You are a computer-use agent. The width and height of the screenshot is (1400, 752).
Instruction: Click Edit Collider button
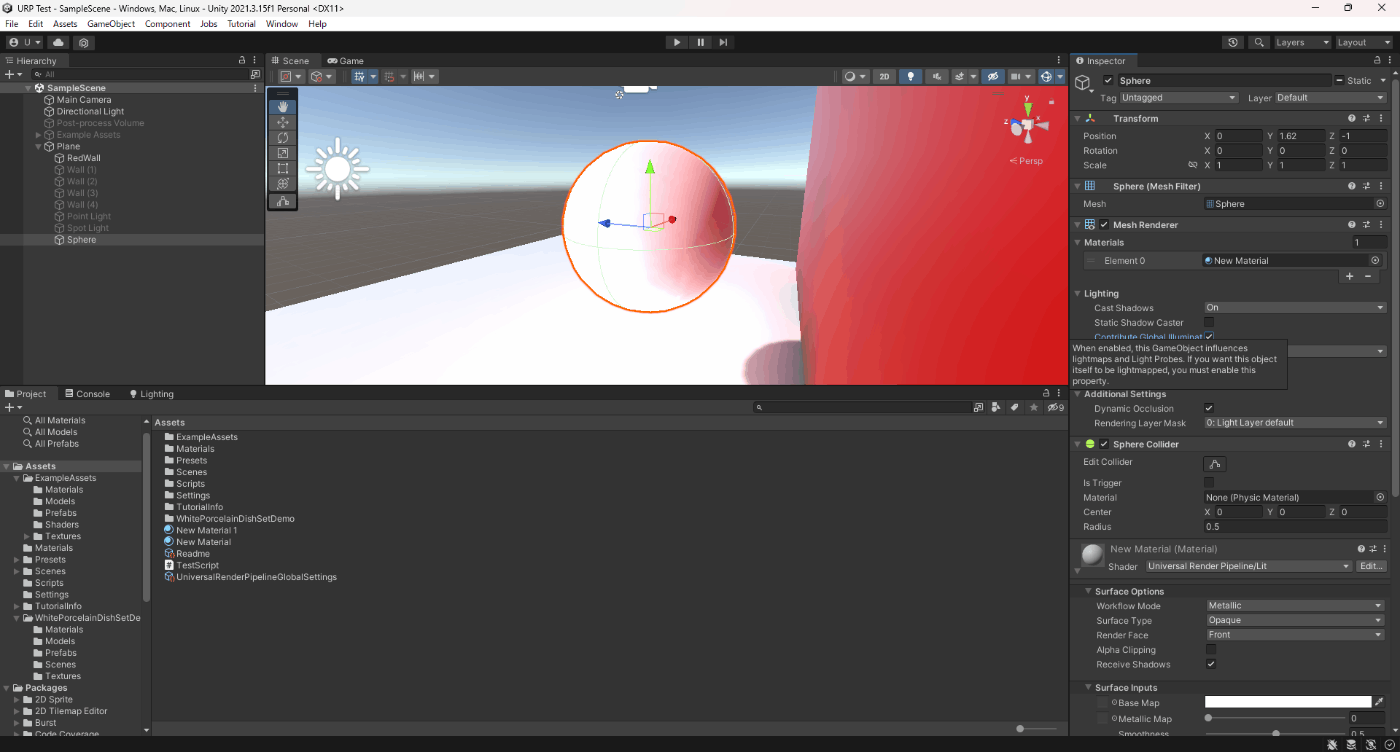point(1215,464)
